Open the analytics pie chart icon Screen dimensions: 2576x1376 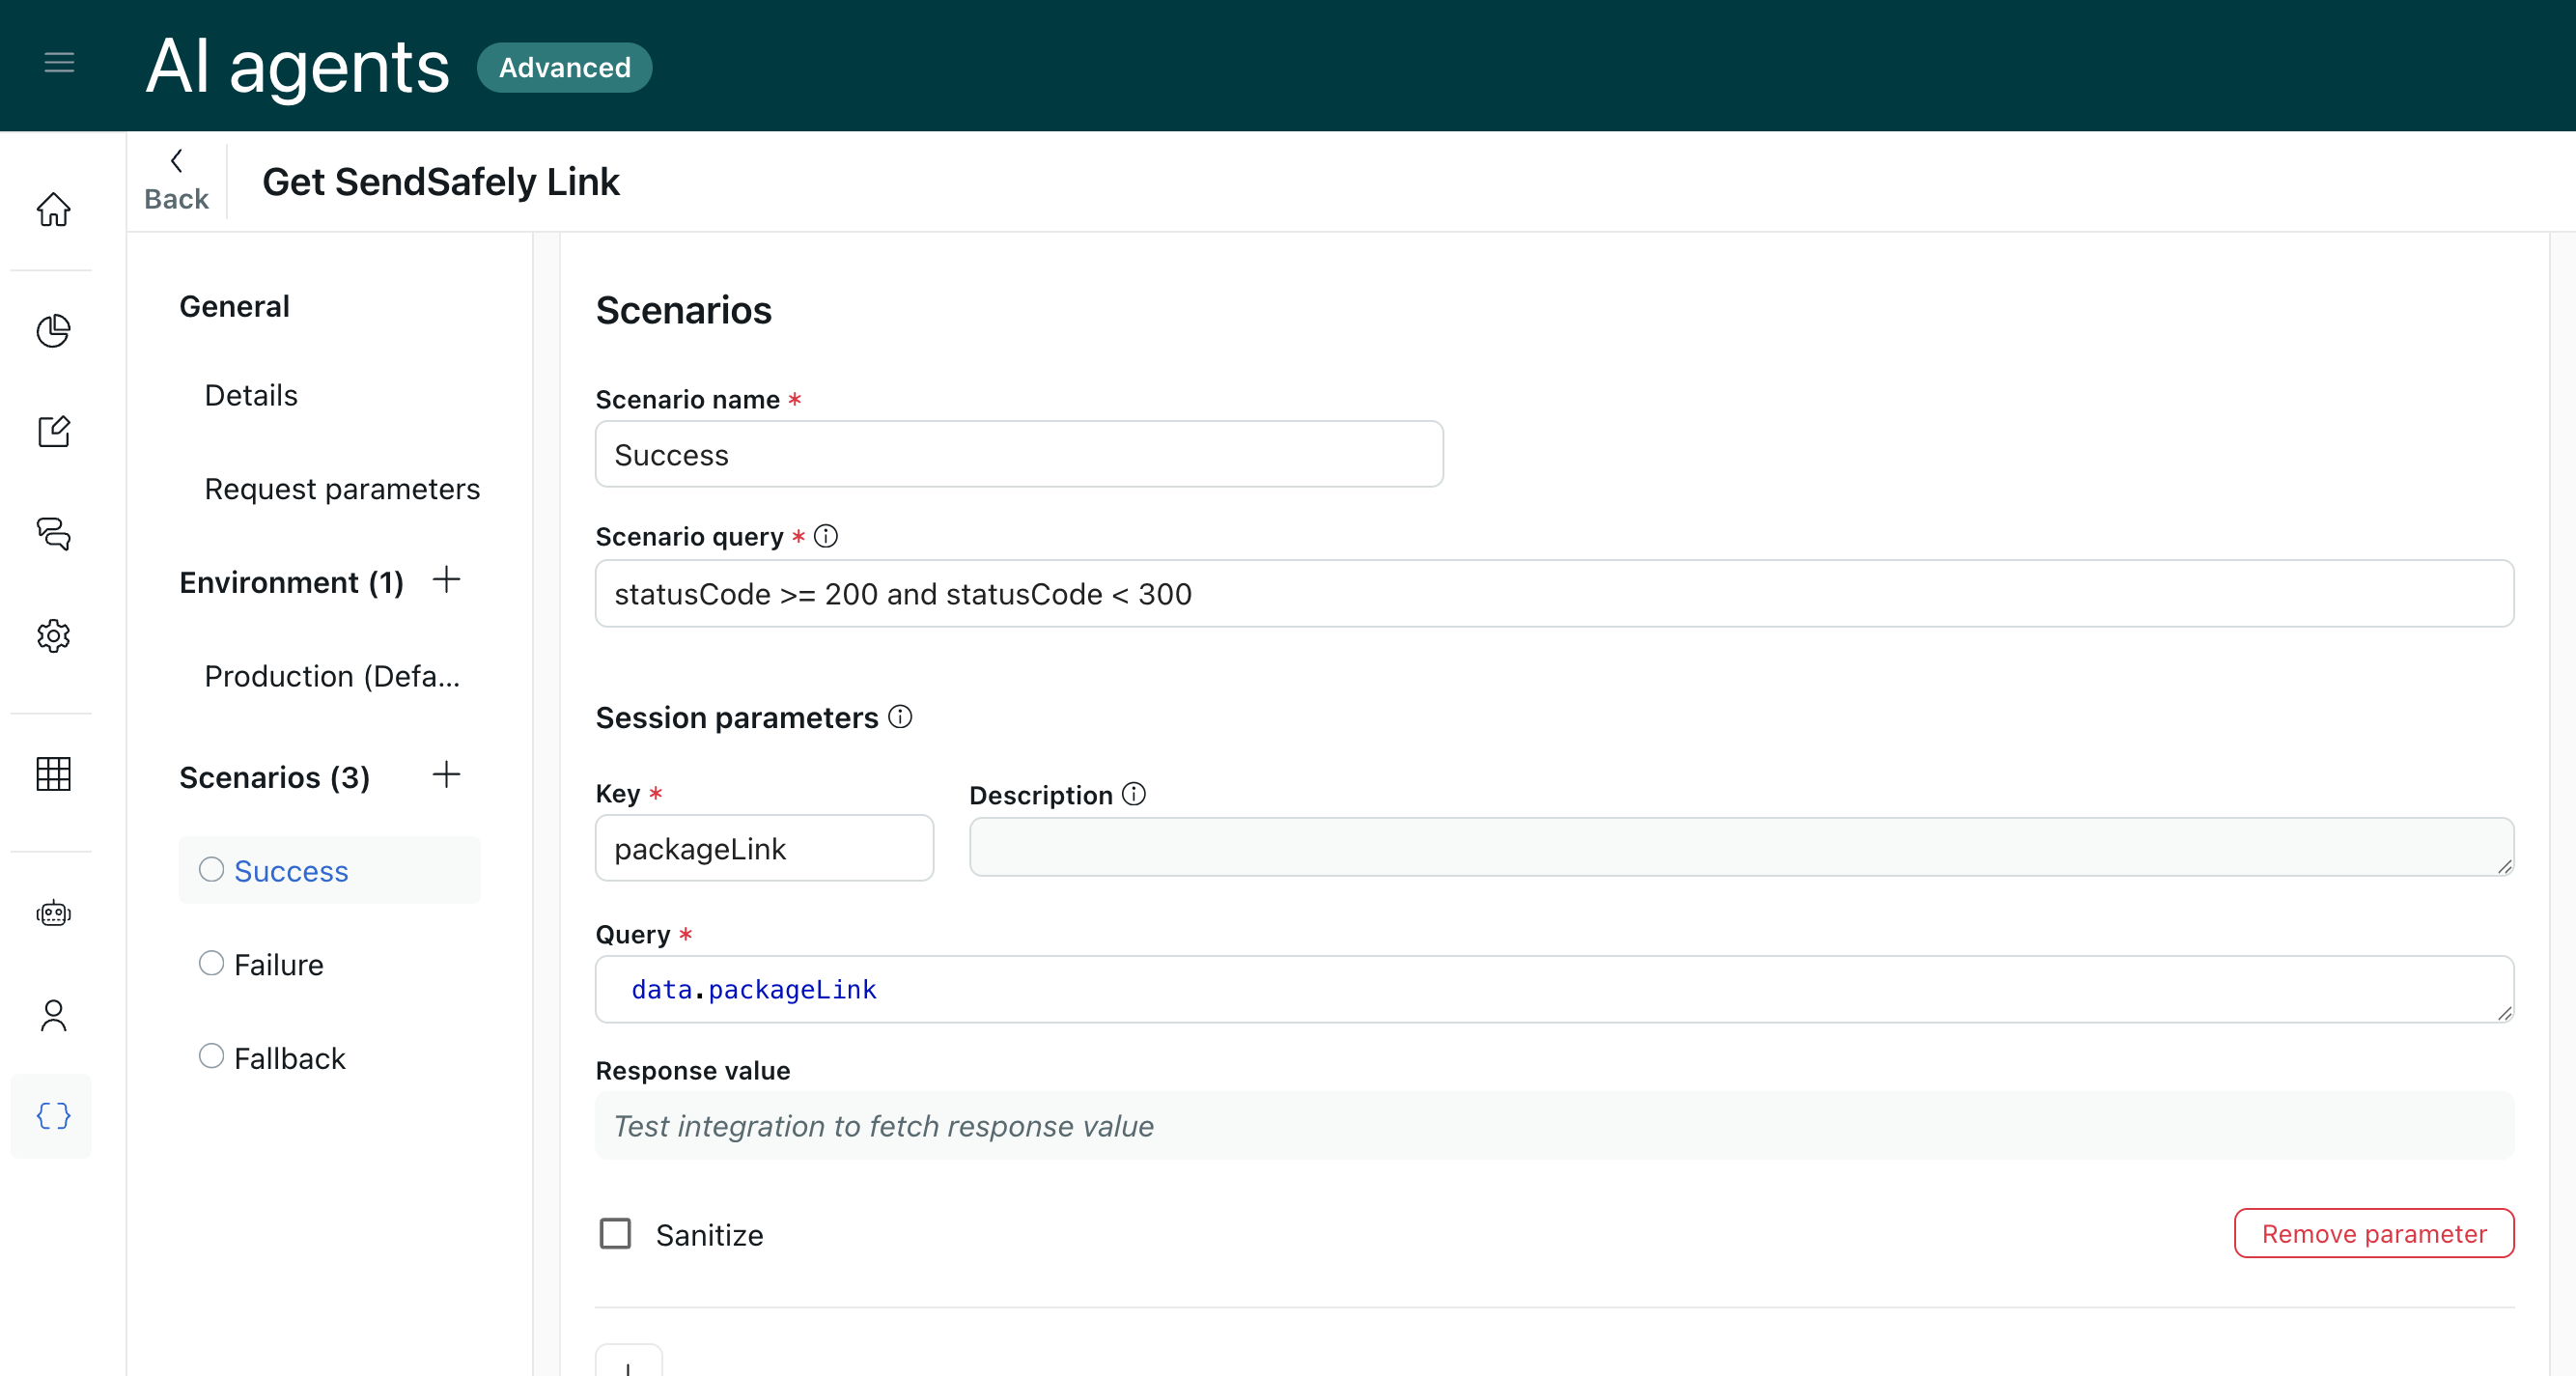tap(53, 331)
